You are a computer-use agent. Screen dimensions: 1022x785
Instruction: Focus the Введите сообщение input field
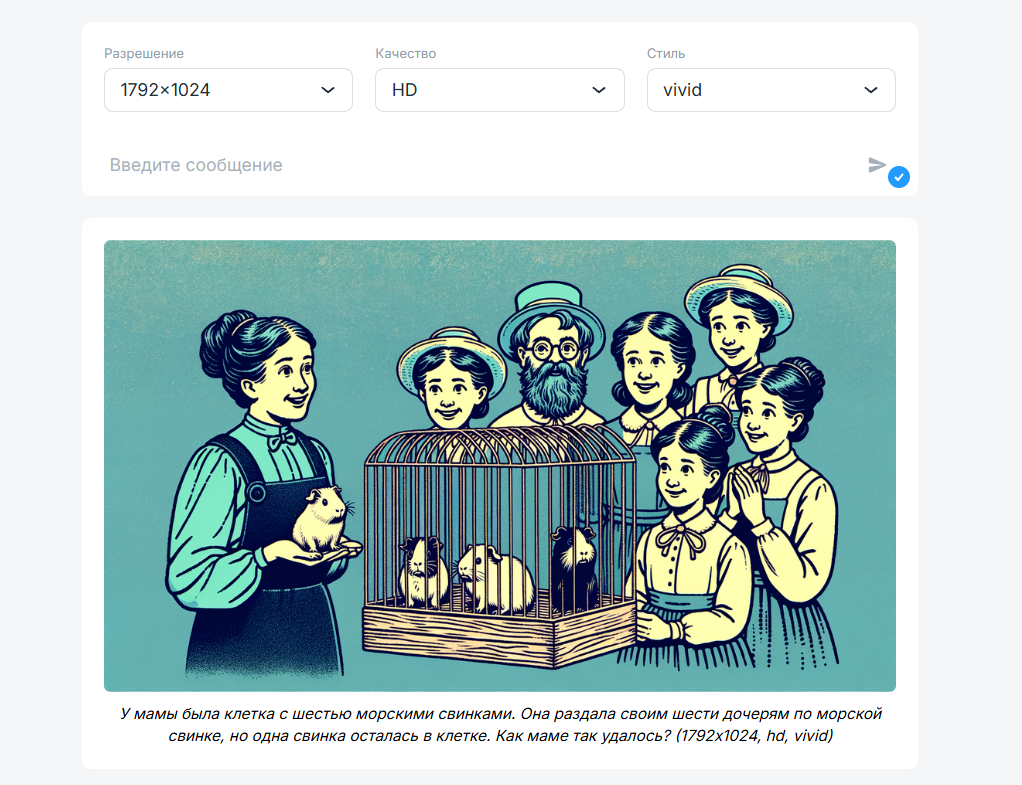(482, 165)
